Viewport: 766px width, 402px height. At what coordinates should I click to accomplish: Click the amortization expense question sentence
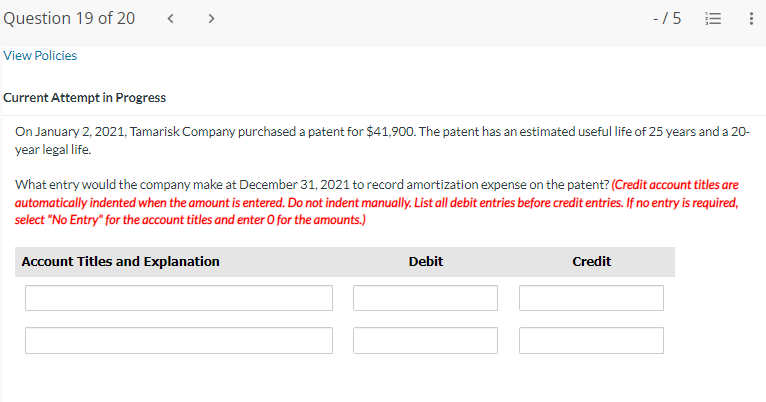point(310,185)
